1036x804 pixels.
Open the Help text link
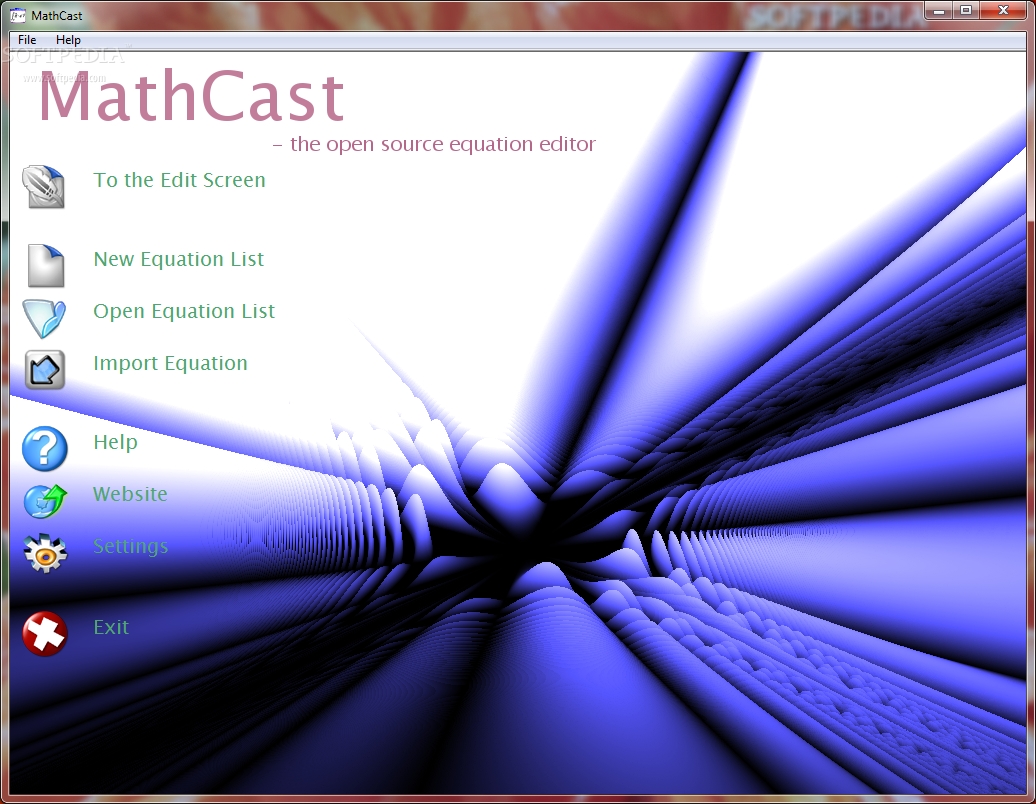pos(116,442)
